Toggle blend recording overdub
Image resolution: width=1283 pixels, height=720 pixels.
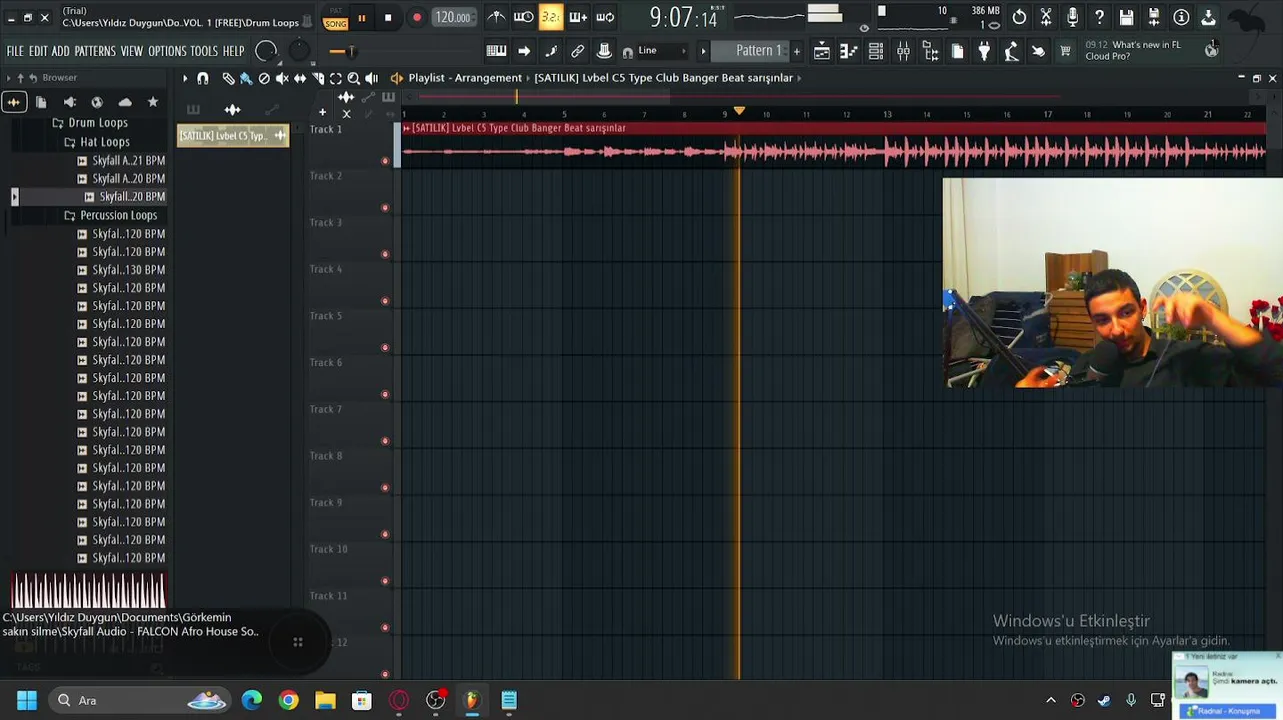pyautogui.click(x=578, y=17)
